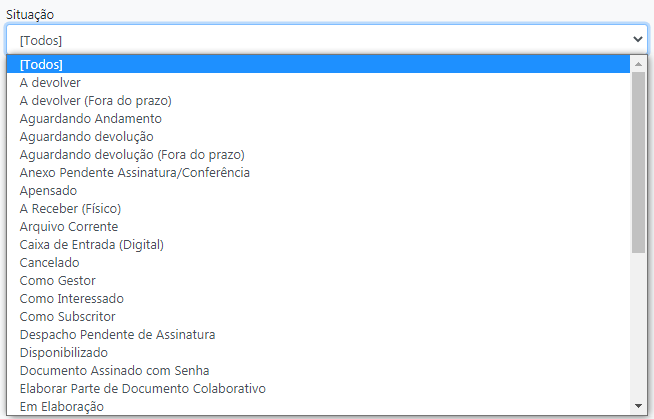654x419 pixels.
Task: Pick 'Arquivo Corrente' from list
Action: point(68,227)
